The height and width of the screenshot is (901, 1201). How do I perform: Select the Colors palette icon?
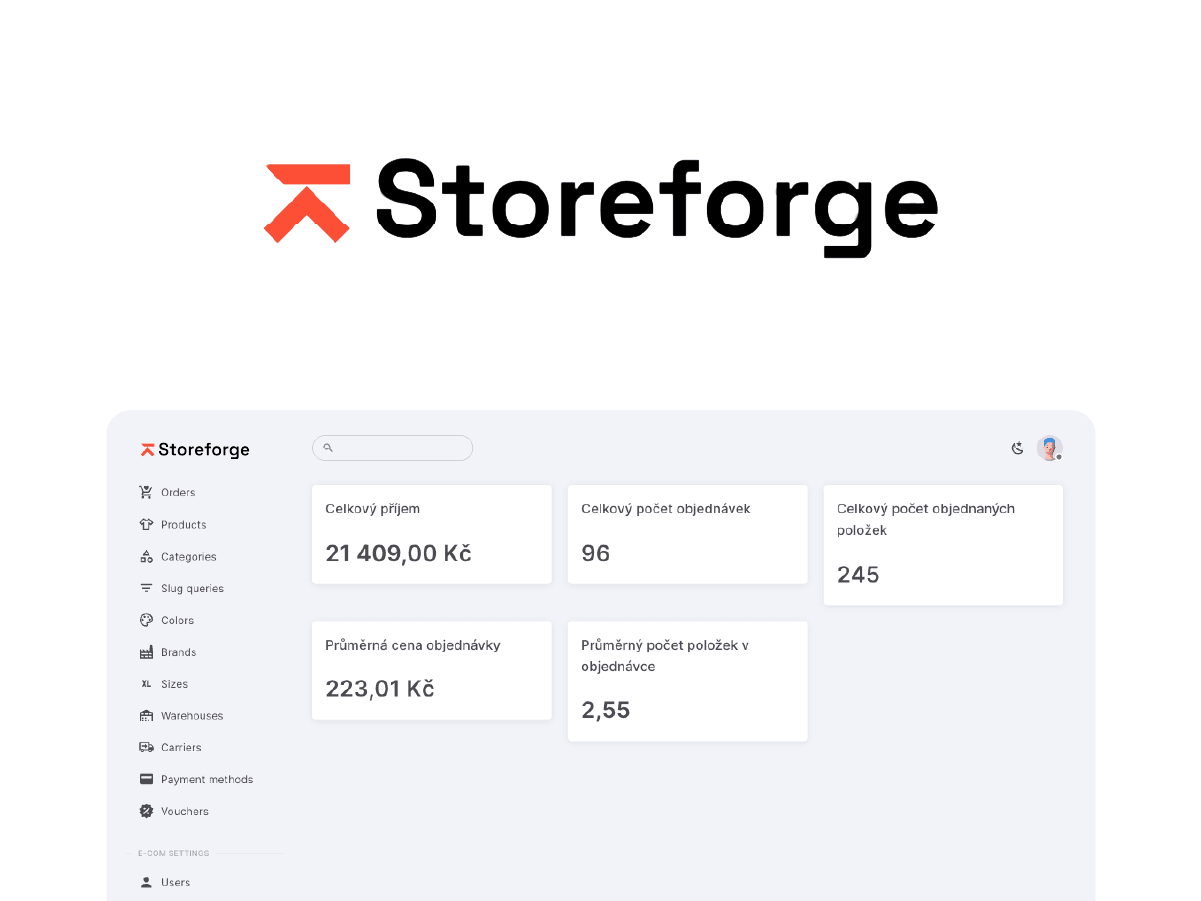point(144,620)
